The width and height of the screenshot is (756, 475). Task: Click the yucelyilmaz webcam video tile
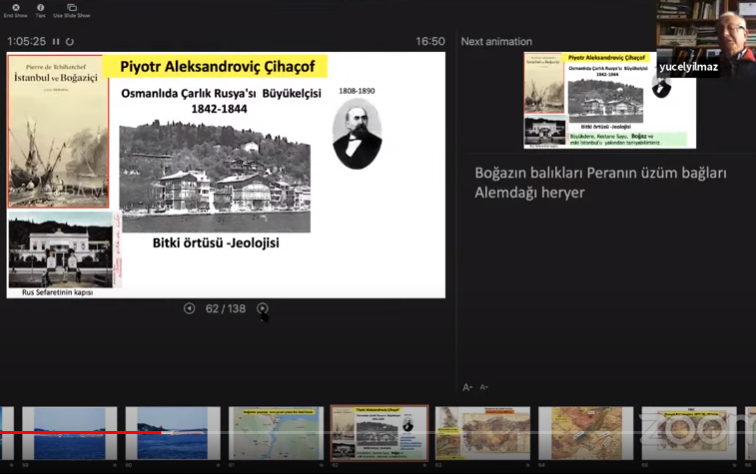click(x=706, y=39)
